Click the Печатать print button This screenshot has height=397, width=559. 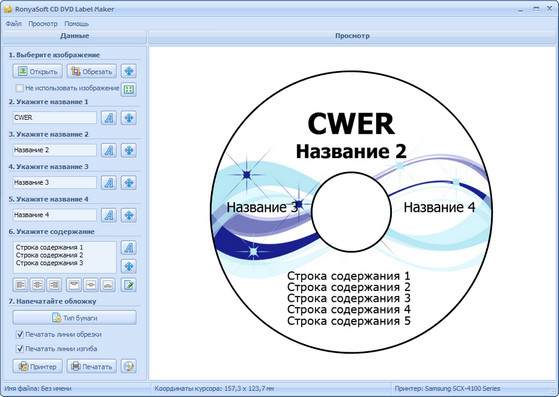pos(92,366)
